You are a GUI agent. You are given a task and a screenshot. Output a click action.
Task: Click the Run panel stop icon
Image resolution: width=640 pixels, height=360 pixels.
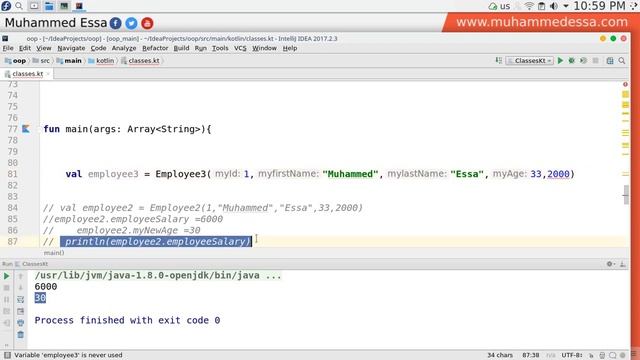[x=7, y=288]
